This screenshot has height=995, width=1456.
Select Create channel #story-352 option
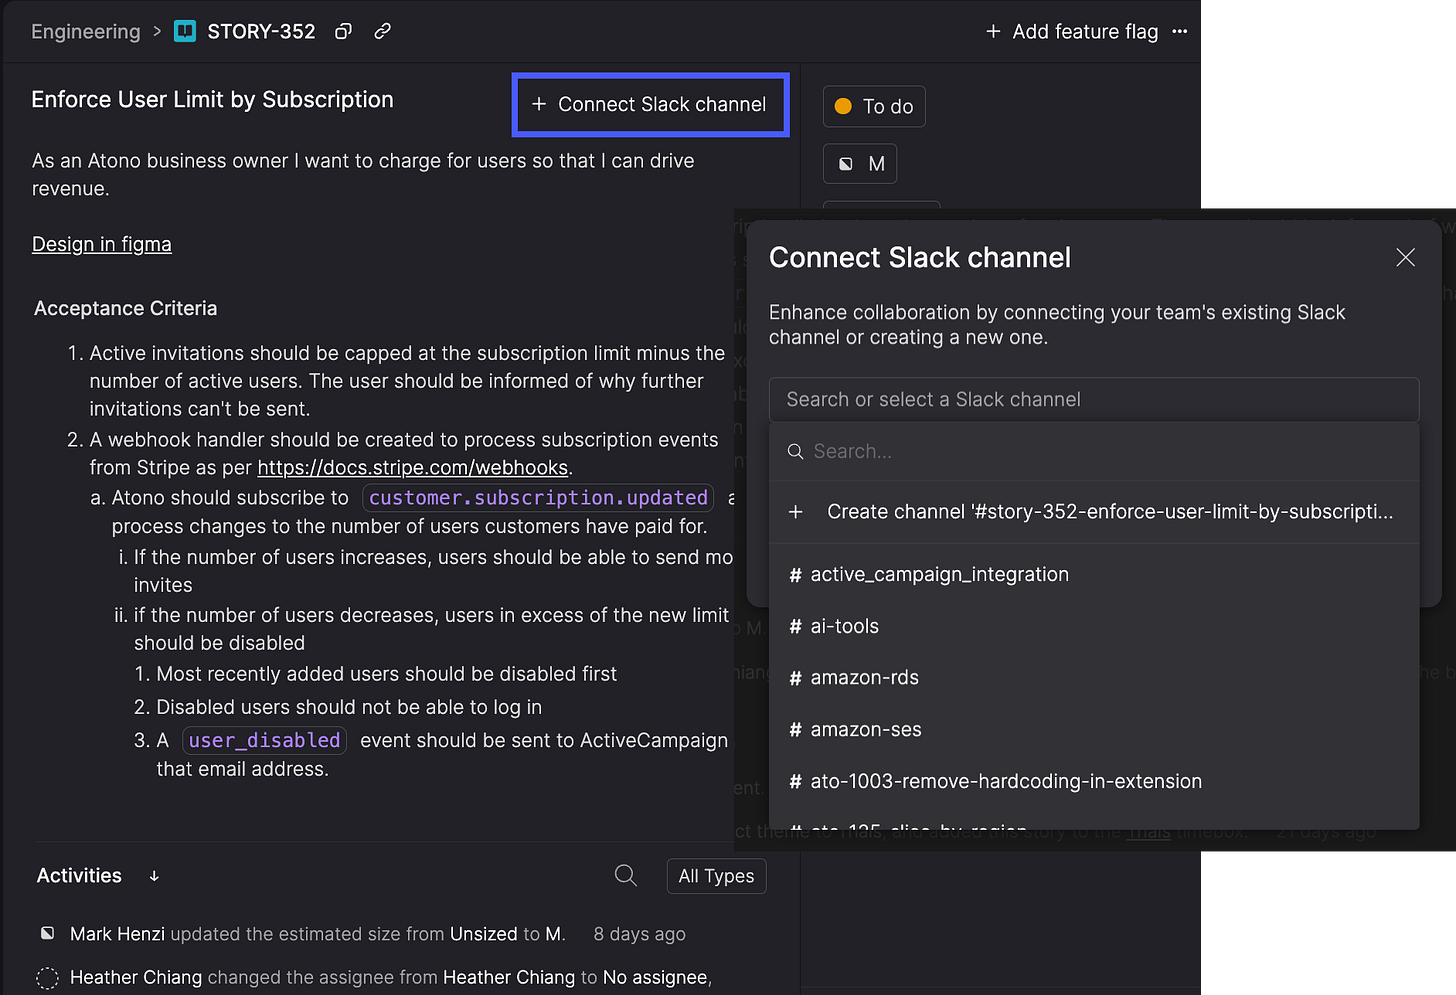click(x=1094, y=512)
